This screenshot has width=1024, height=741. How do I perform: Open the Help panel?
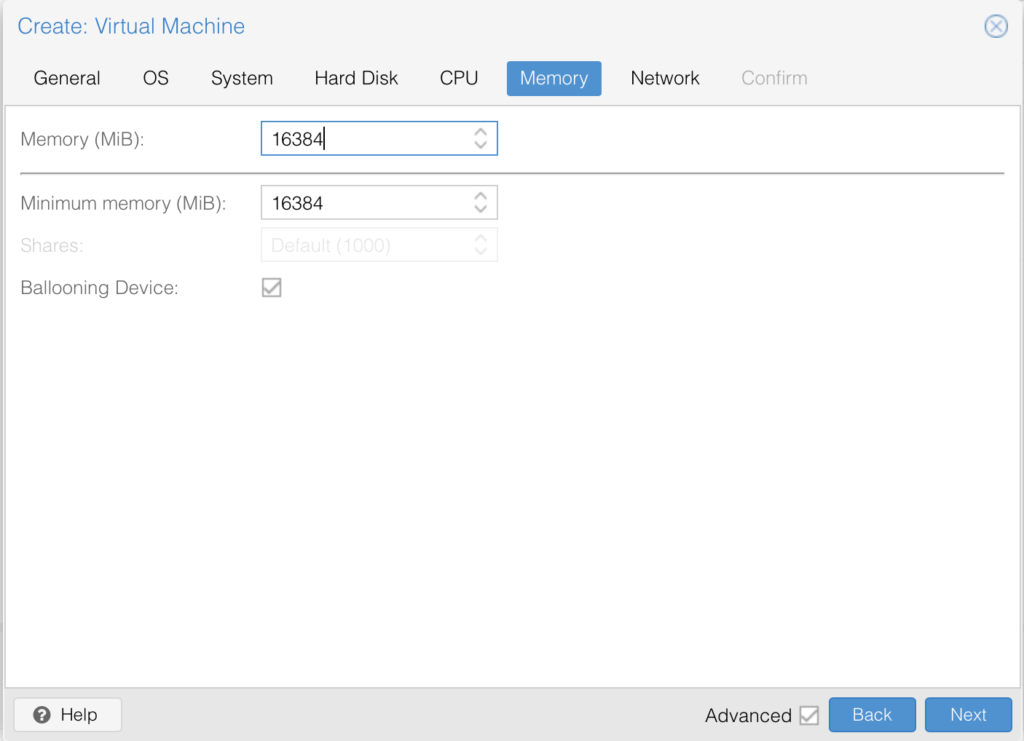click(67, 714)
